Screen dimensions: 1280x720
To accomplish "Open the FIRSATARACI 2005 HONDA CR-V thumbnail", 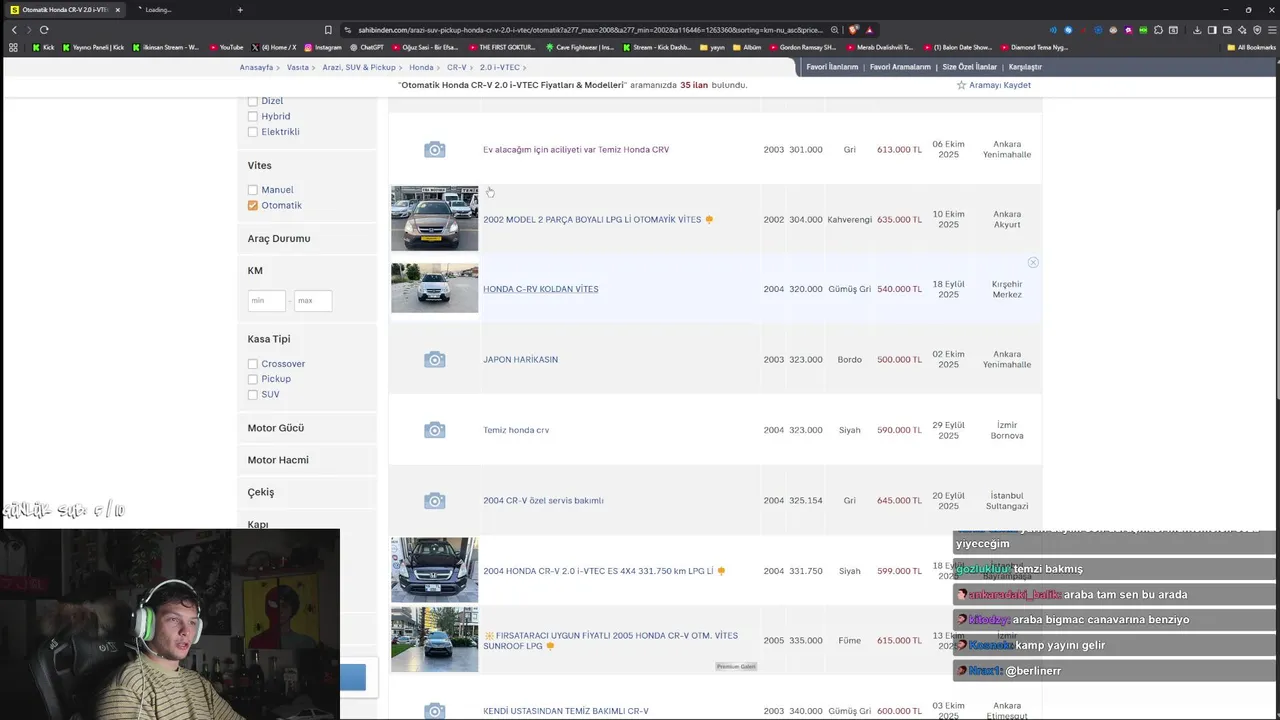I will click(x=434, y=639).
